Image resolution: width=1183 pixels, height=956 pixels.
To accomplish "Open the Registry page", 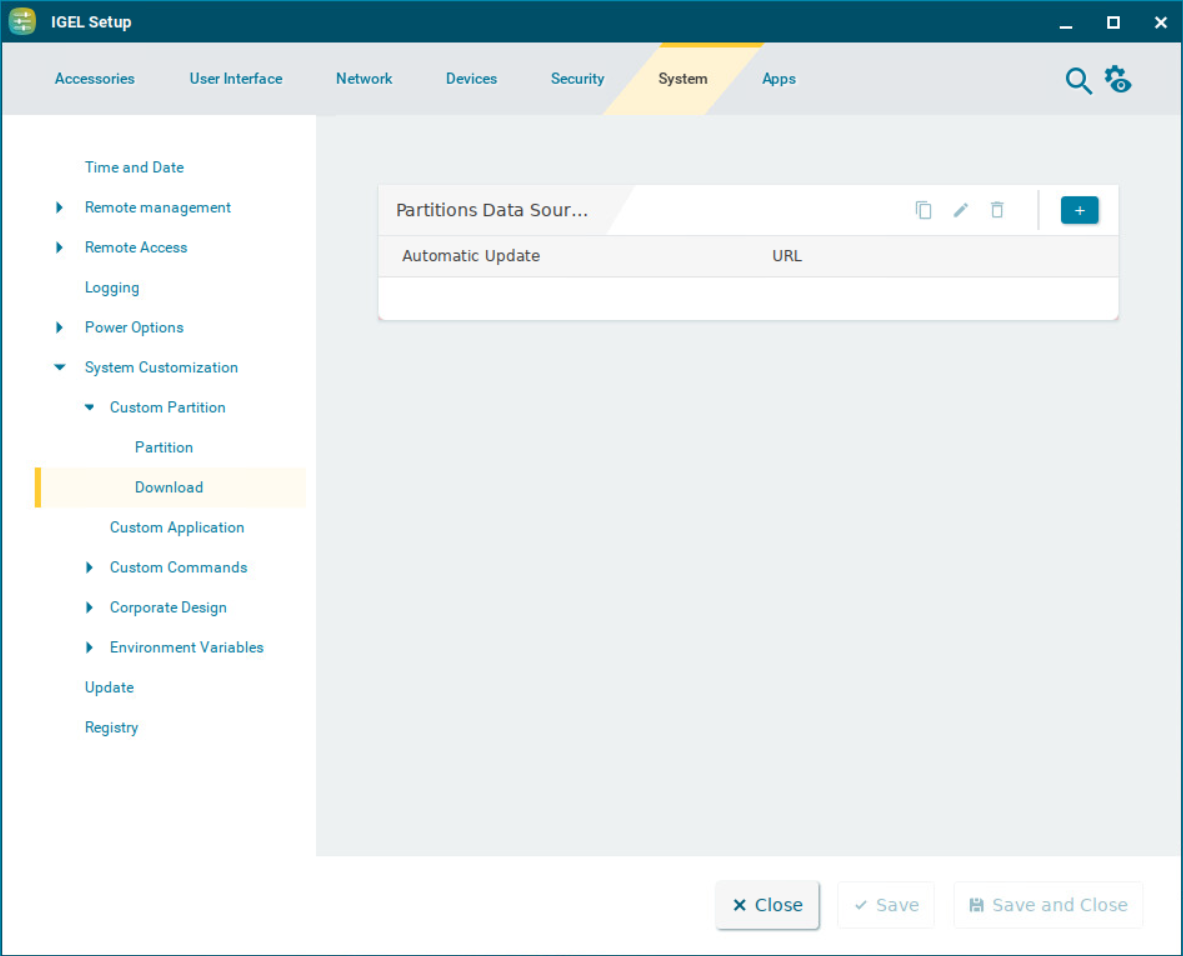I will 111,728.
